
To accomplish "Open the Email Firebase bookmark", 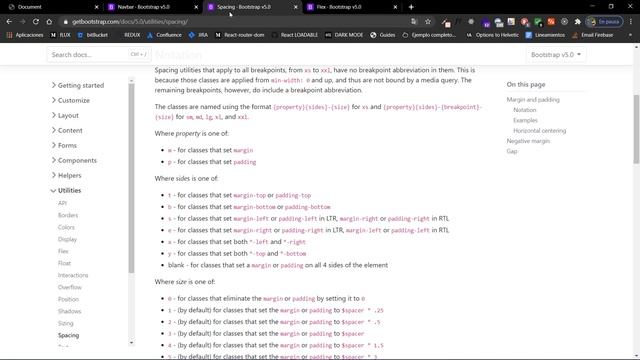I will point(593,35).
